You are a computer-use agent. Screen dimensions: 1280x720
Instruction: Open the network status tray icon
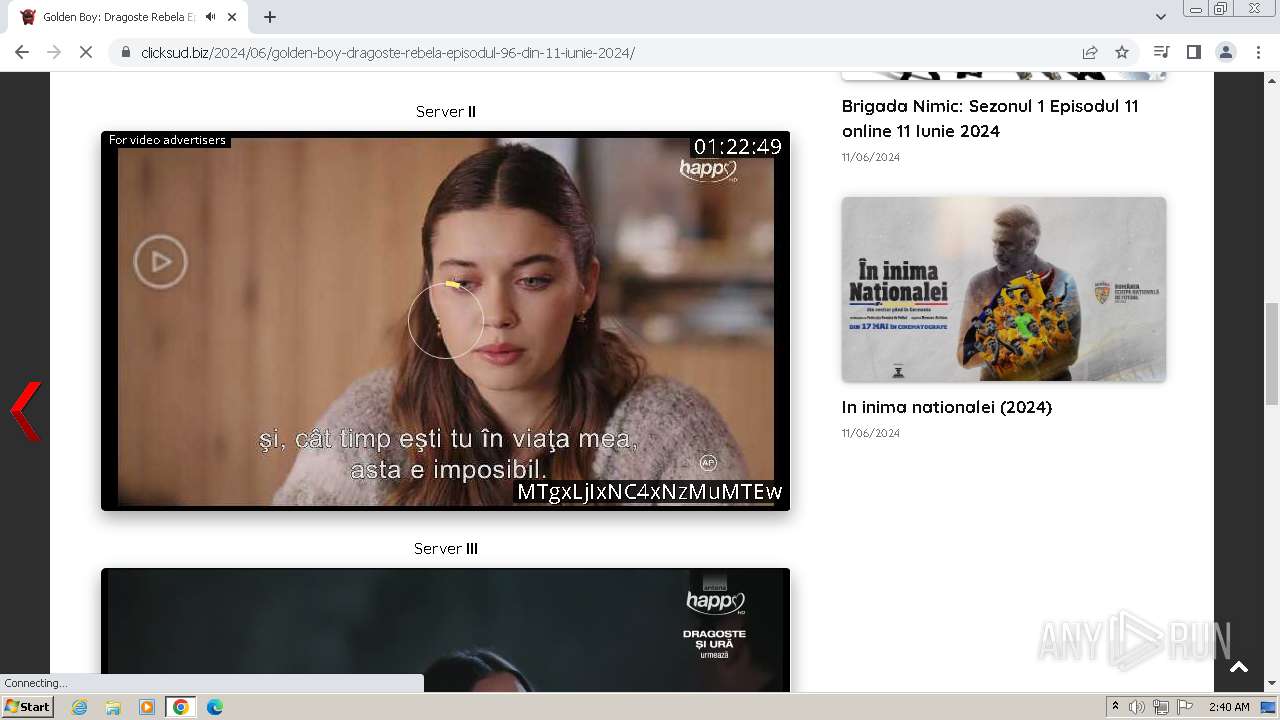click(x=1161, y=707)
